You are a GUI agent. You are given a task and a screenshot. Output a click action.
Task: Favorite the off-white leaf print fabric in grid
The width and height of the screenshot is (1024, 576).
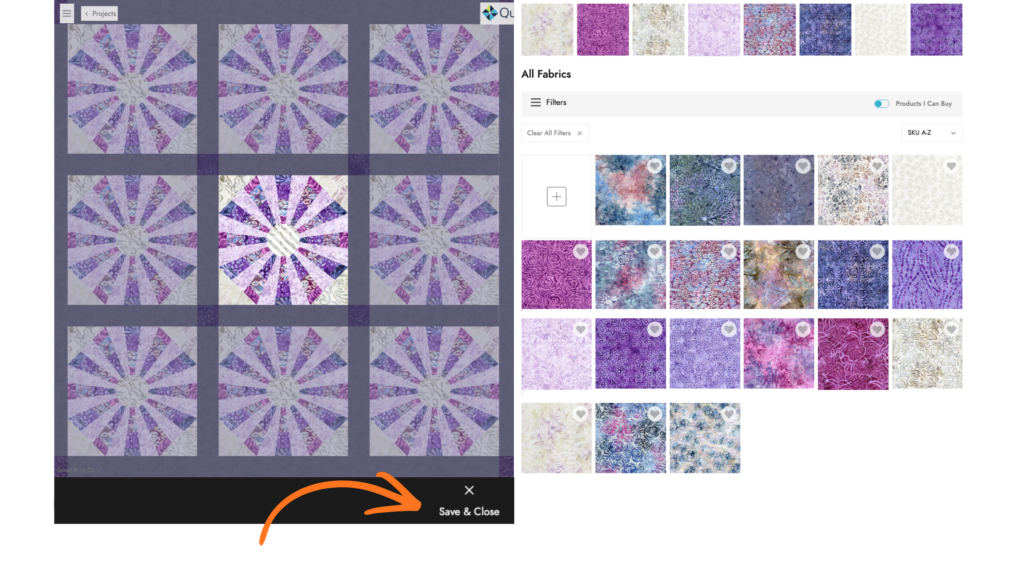pyautogui.click(x=951, y=167)
